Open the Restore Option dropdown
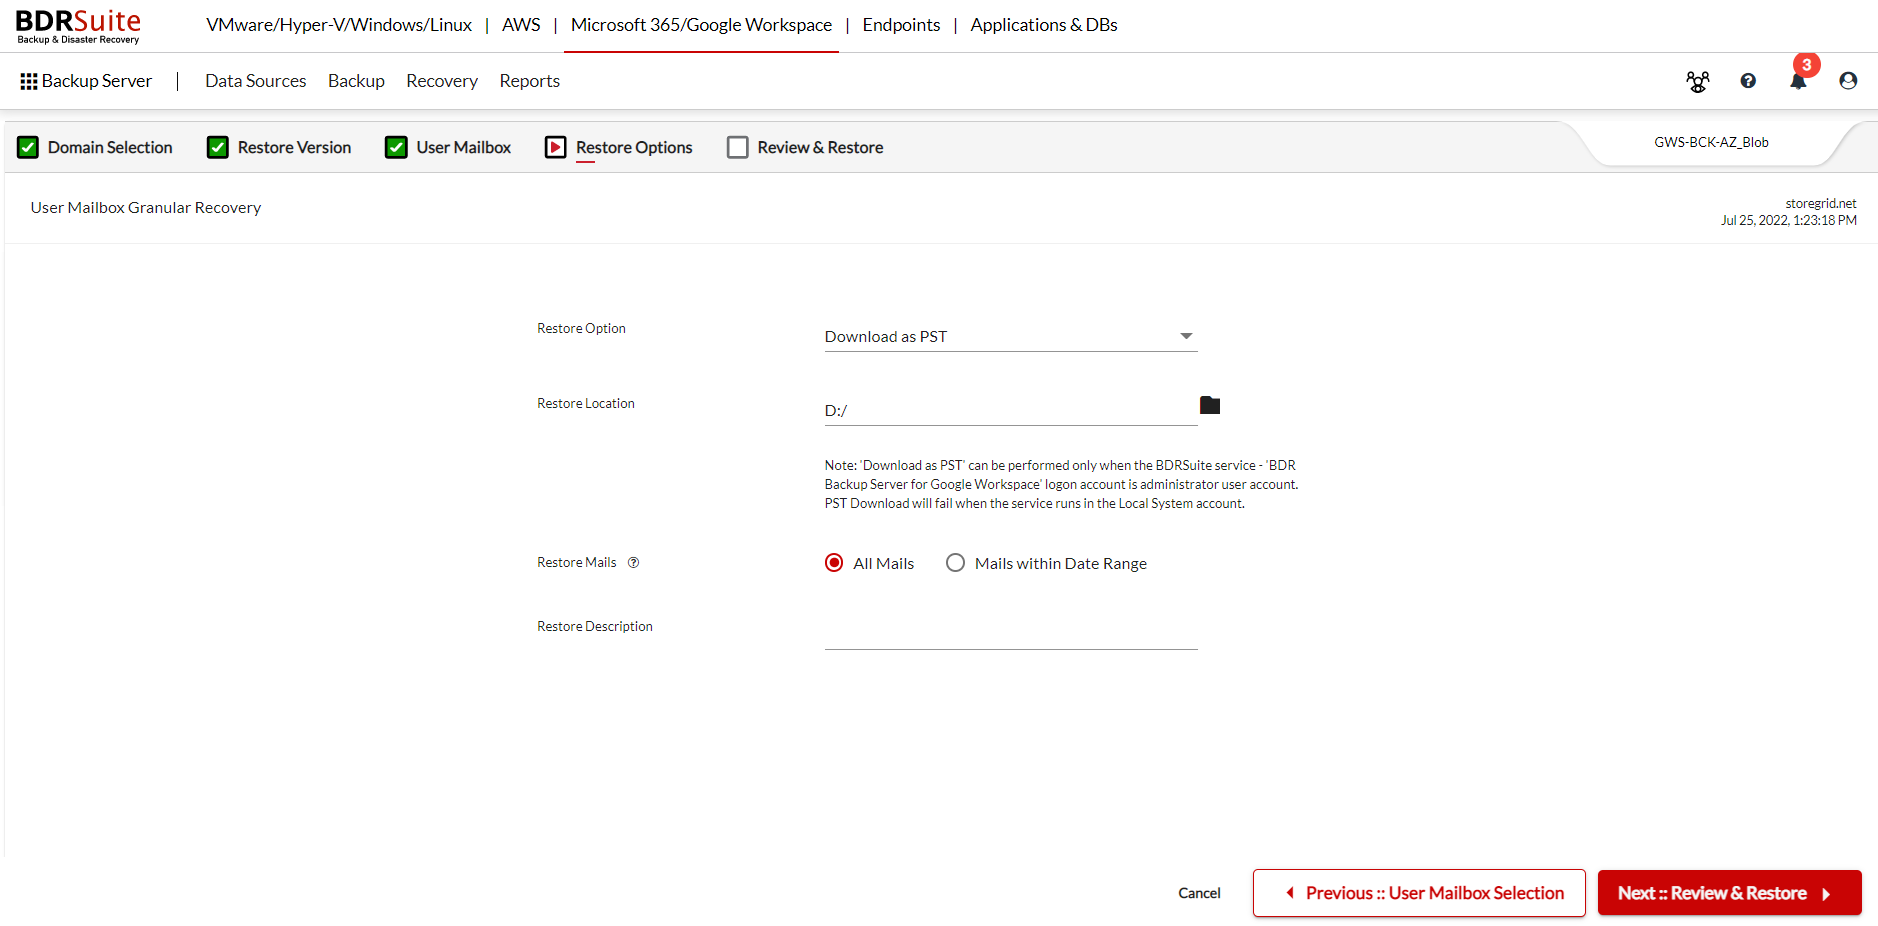 pyautogui.click(x=1011, y=337)
